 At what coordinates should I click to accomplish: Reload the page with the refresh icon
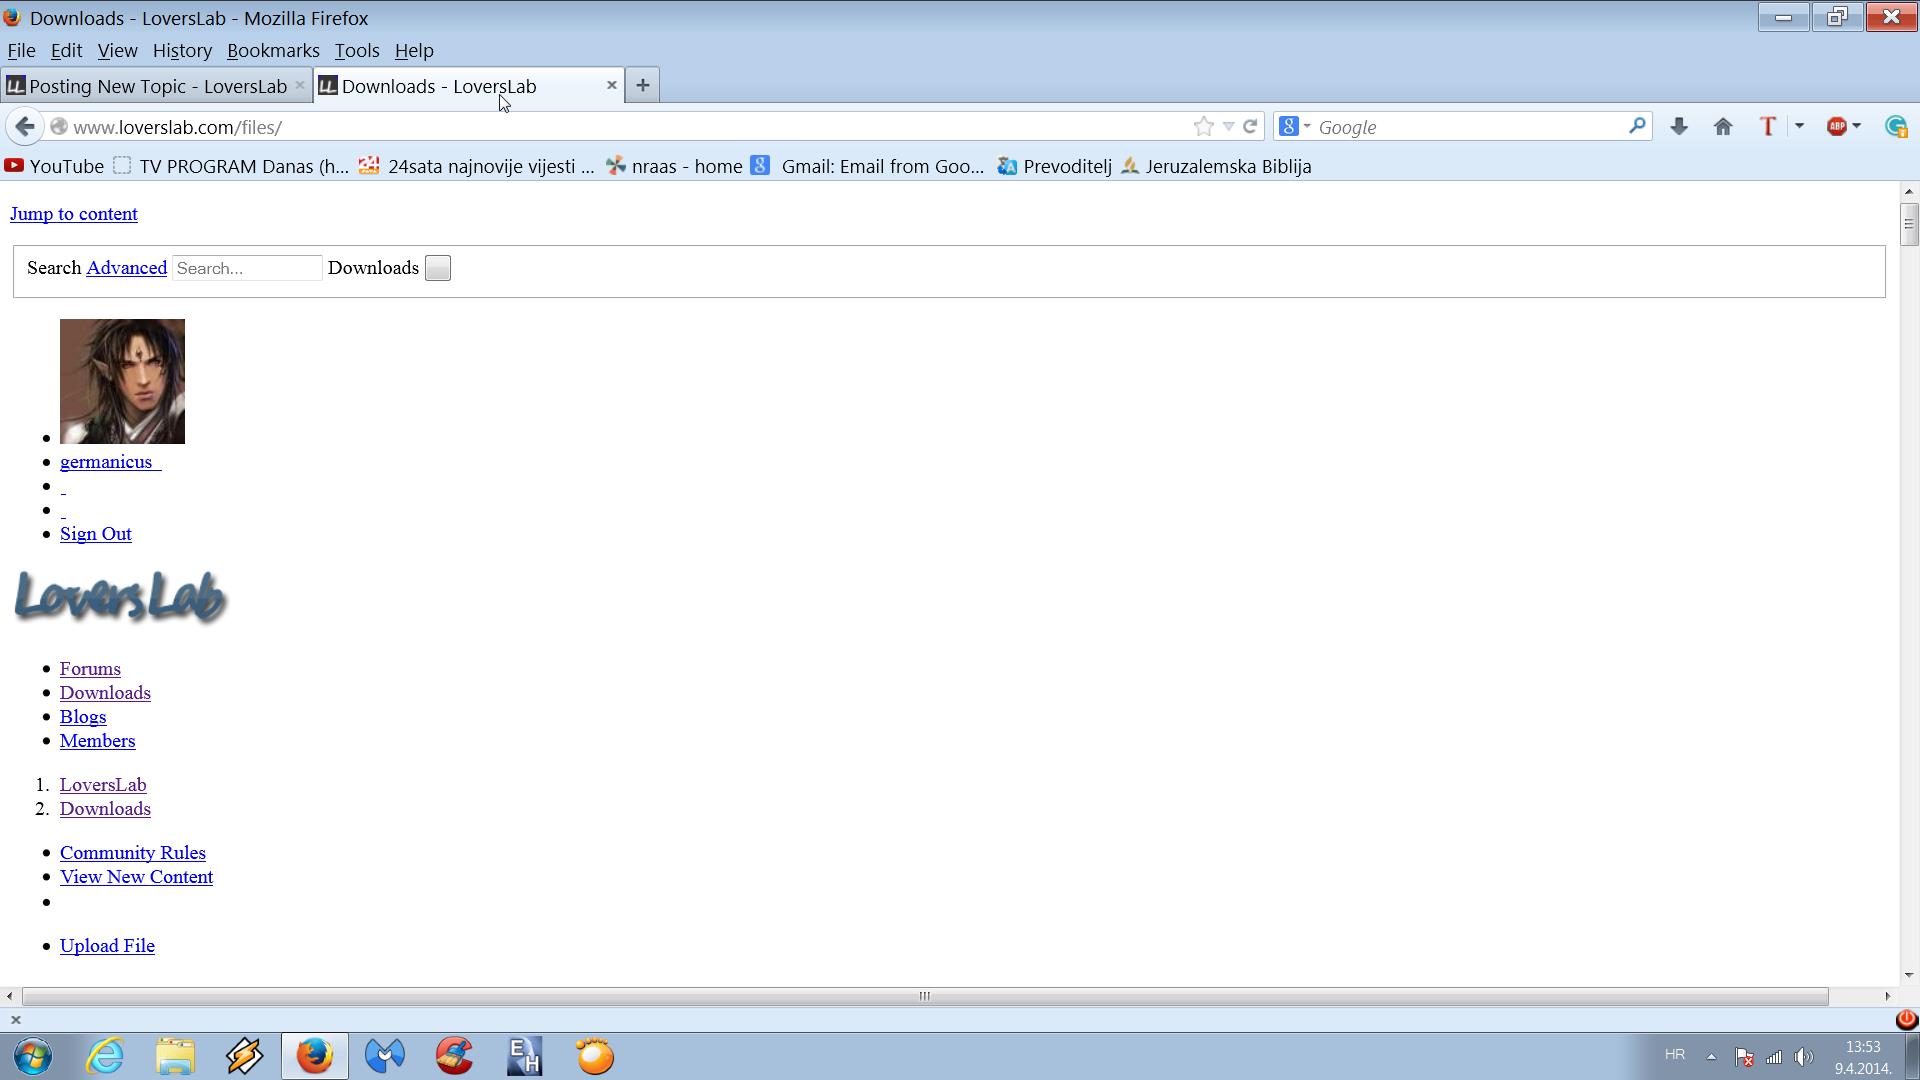tap(1250, 127)
